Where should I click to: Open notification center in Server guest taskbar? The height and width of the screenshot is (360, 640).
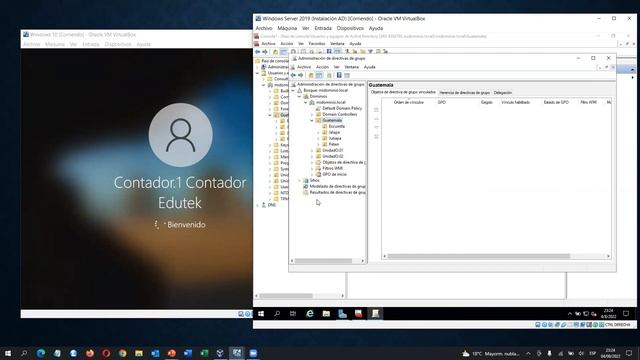pos(626,313)
